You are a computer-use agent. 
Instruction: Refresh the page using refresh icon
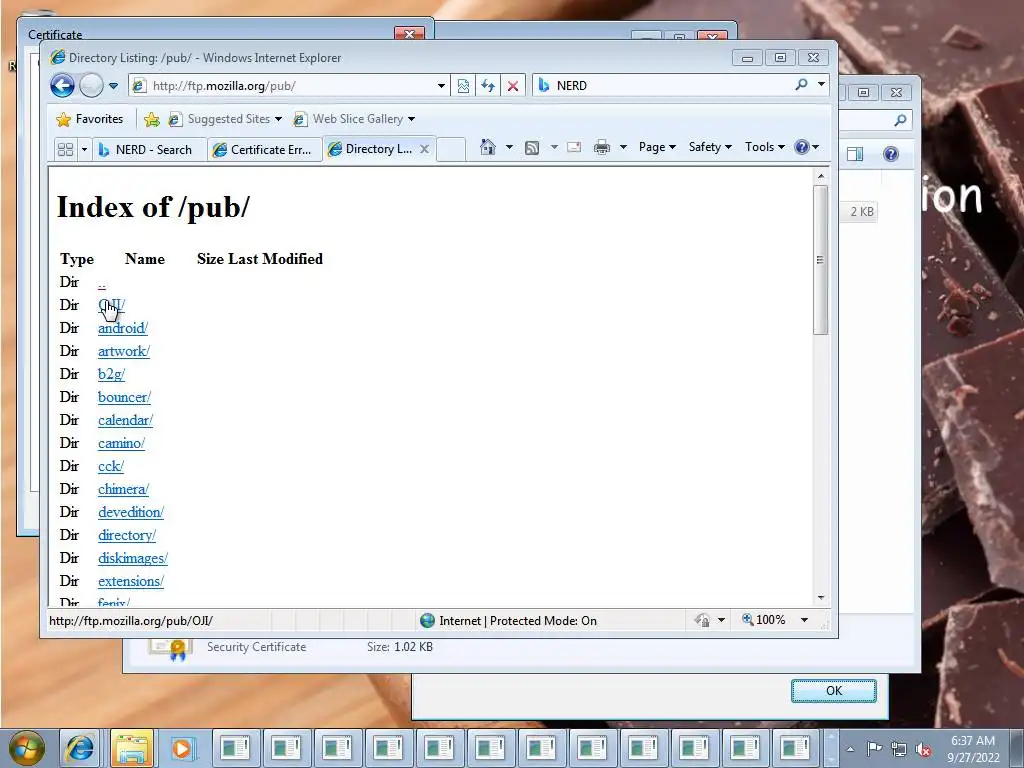(x=488, y=86)
